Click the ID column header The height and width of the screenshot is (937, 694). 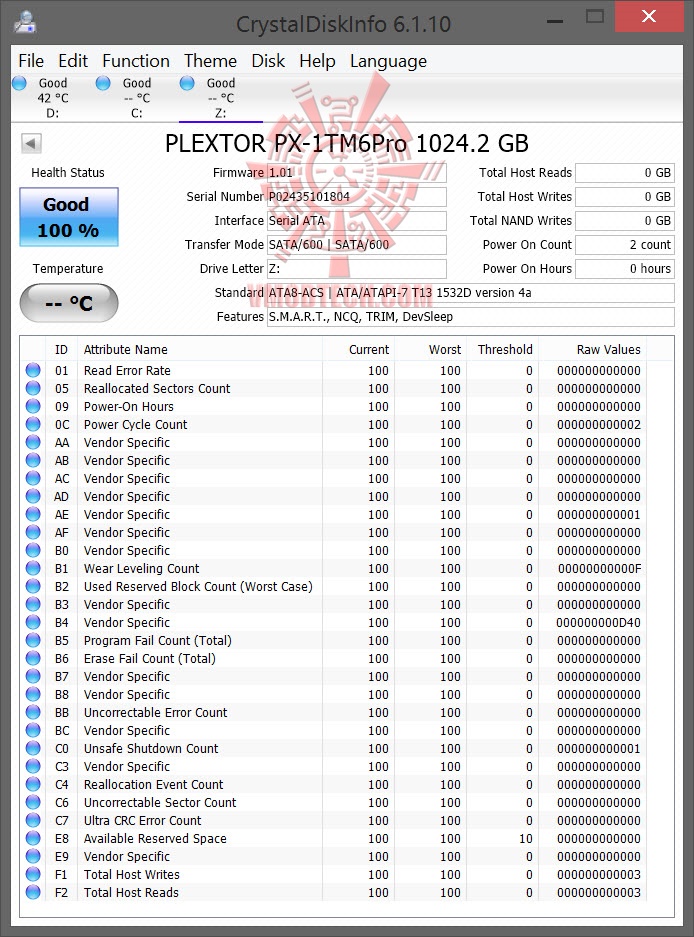(x=61, y=350)
